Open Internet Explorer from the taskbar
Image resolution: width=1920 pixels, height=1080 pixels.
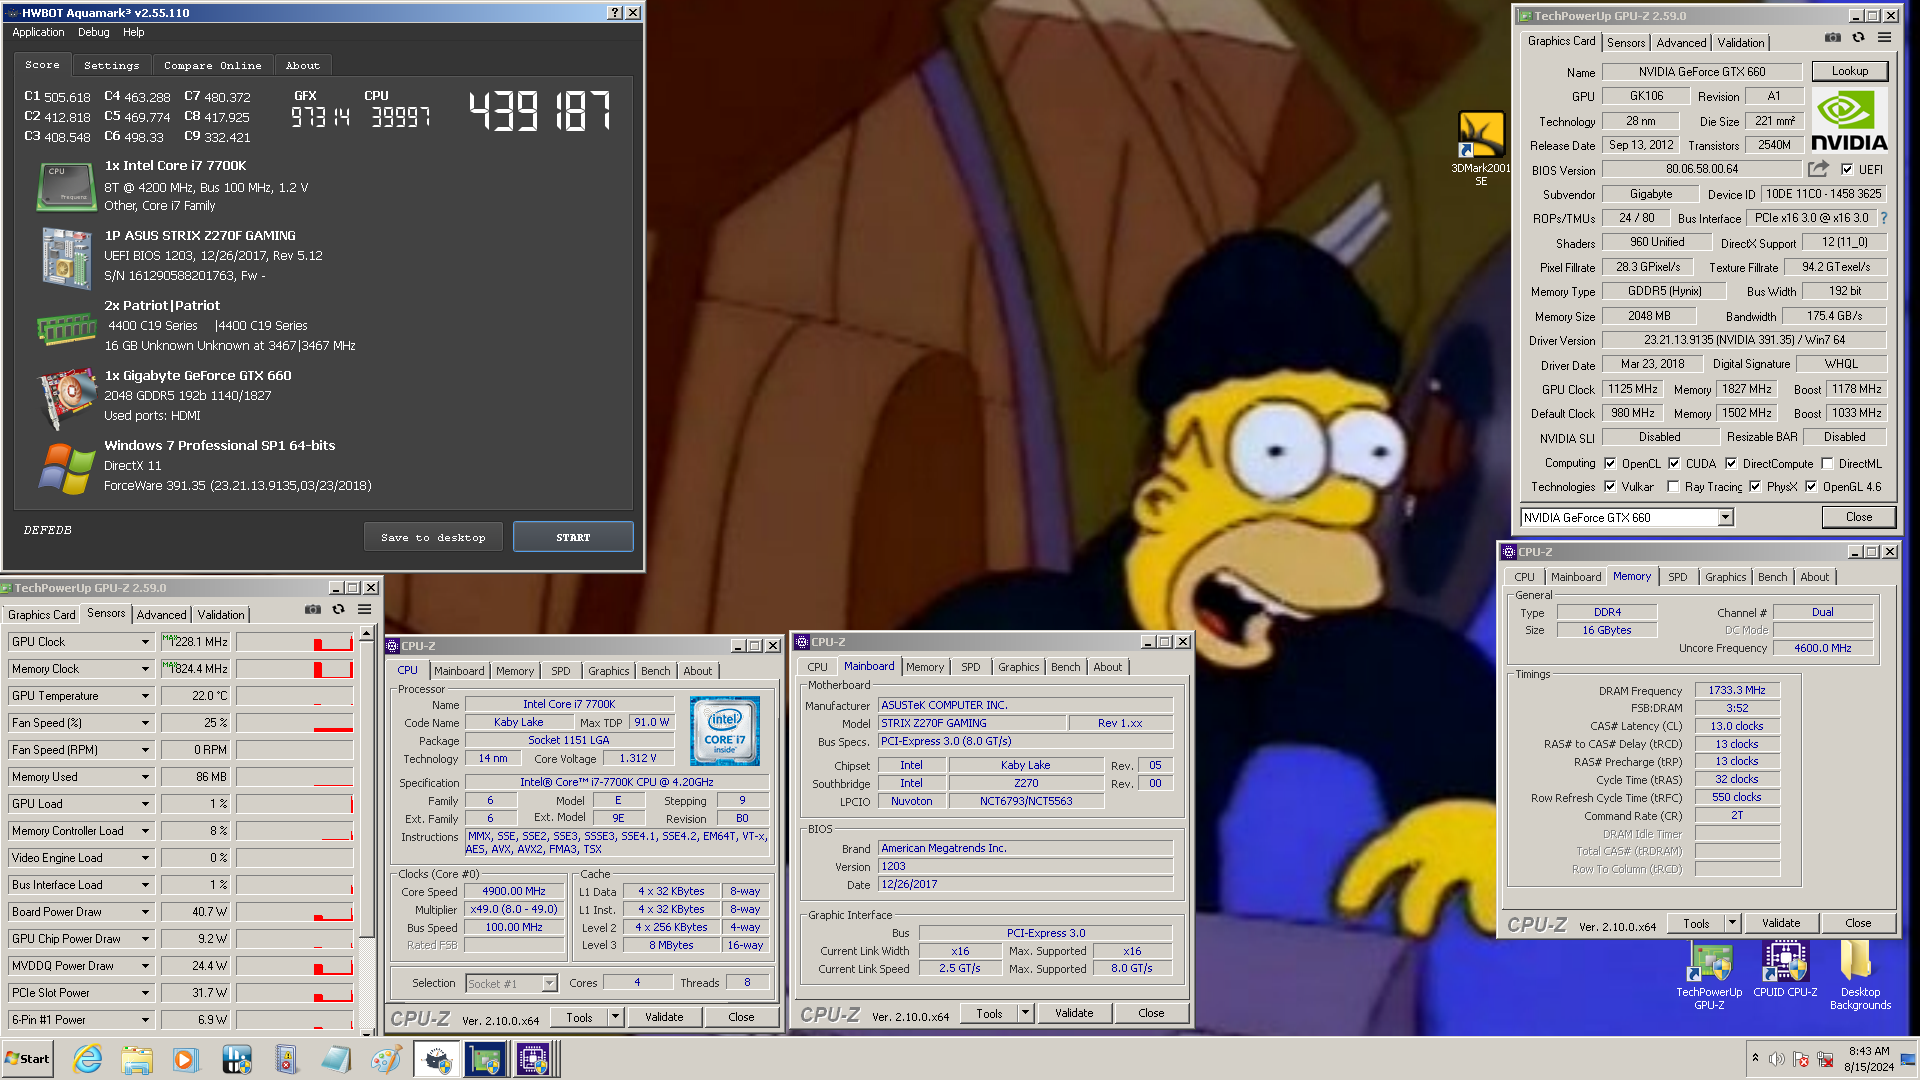[88, 1059]
